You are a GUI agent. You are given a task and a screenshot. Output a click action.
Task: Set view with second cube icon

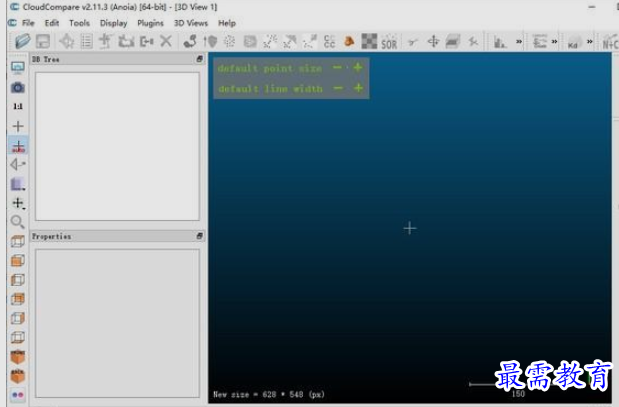point(18,261)
